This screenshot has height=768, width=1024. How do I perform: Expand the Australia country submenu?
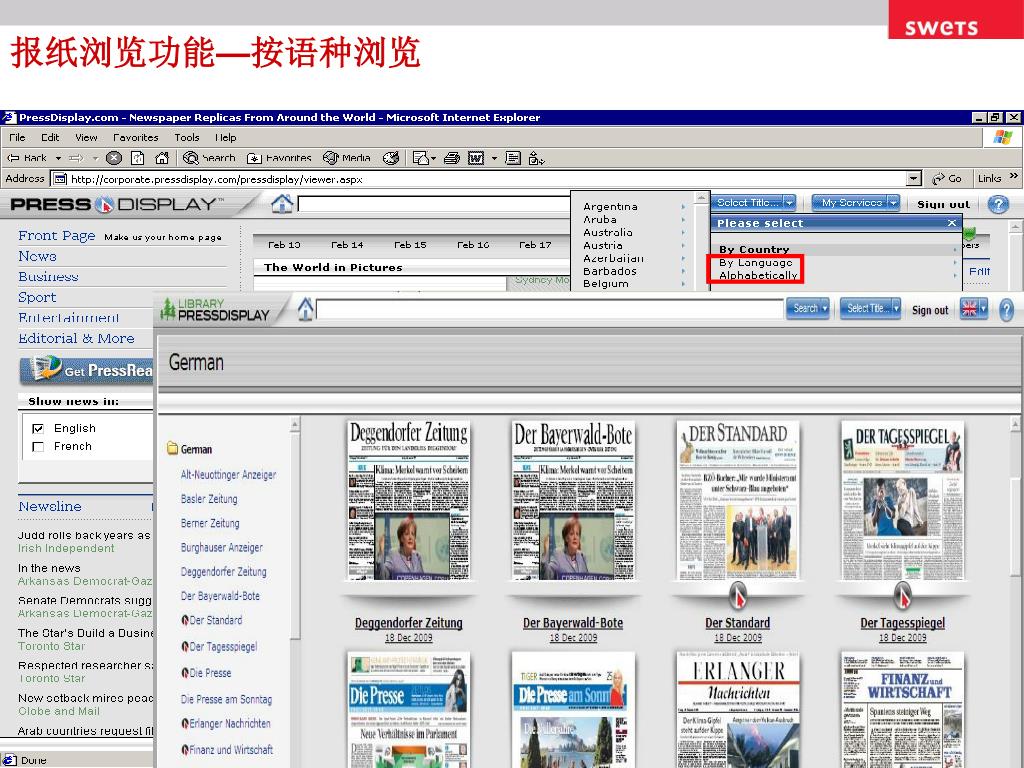(x=683, y=232)
